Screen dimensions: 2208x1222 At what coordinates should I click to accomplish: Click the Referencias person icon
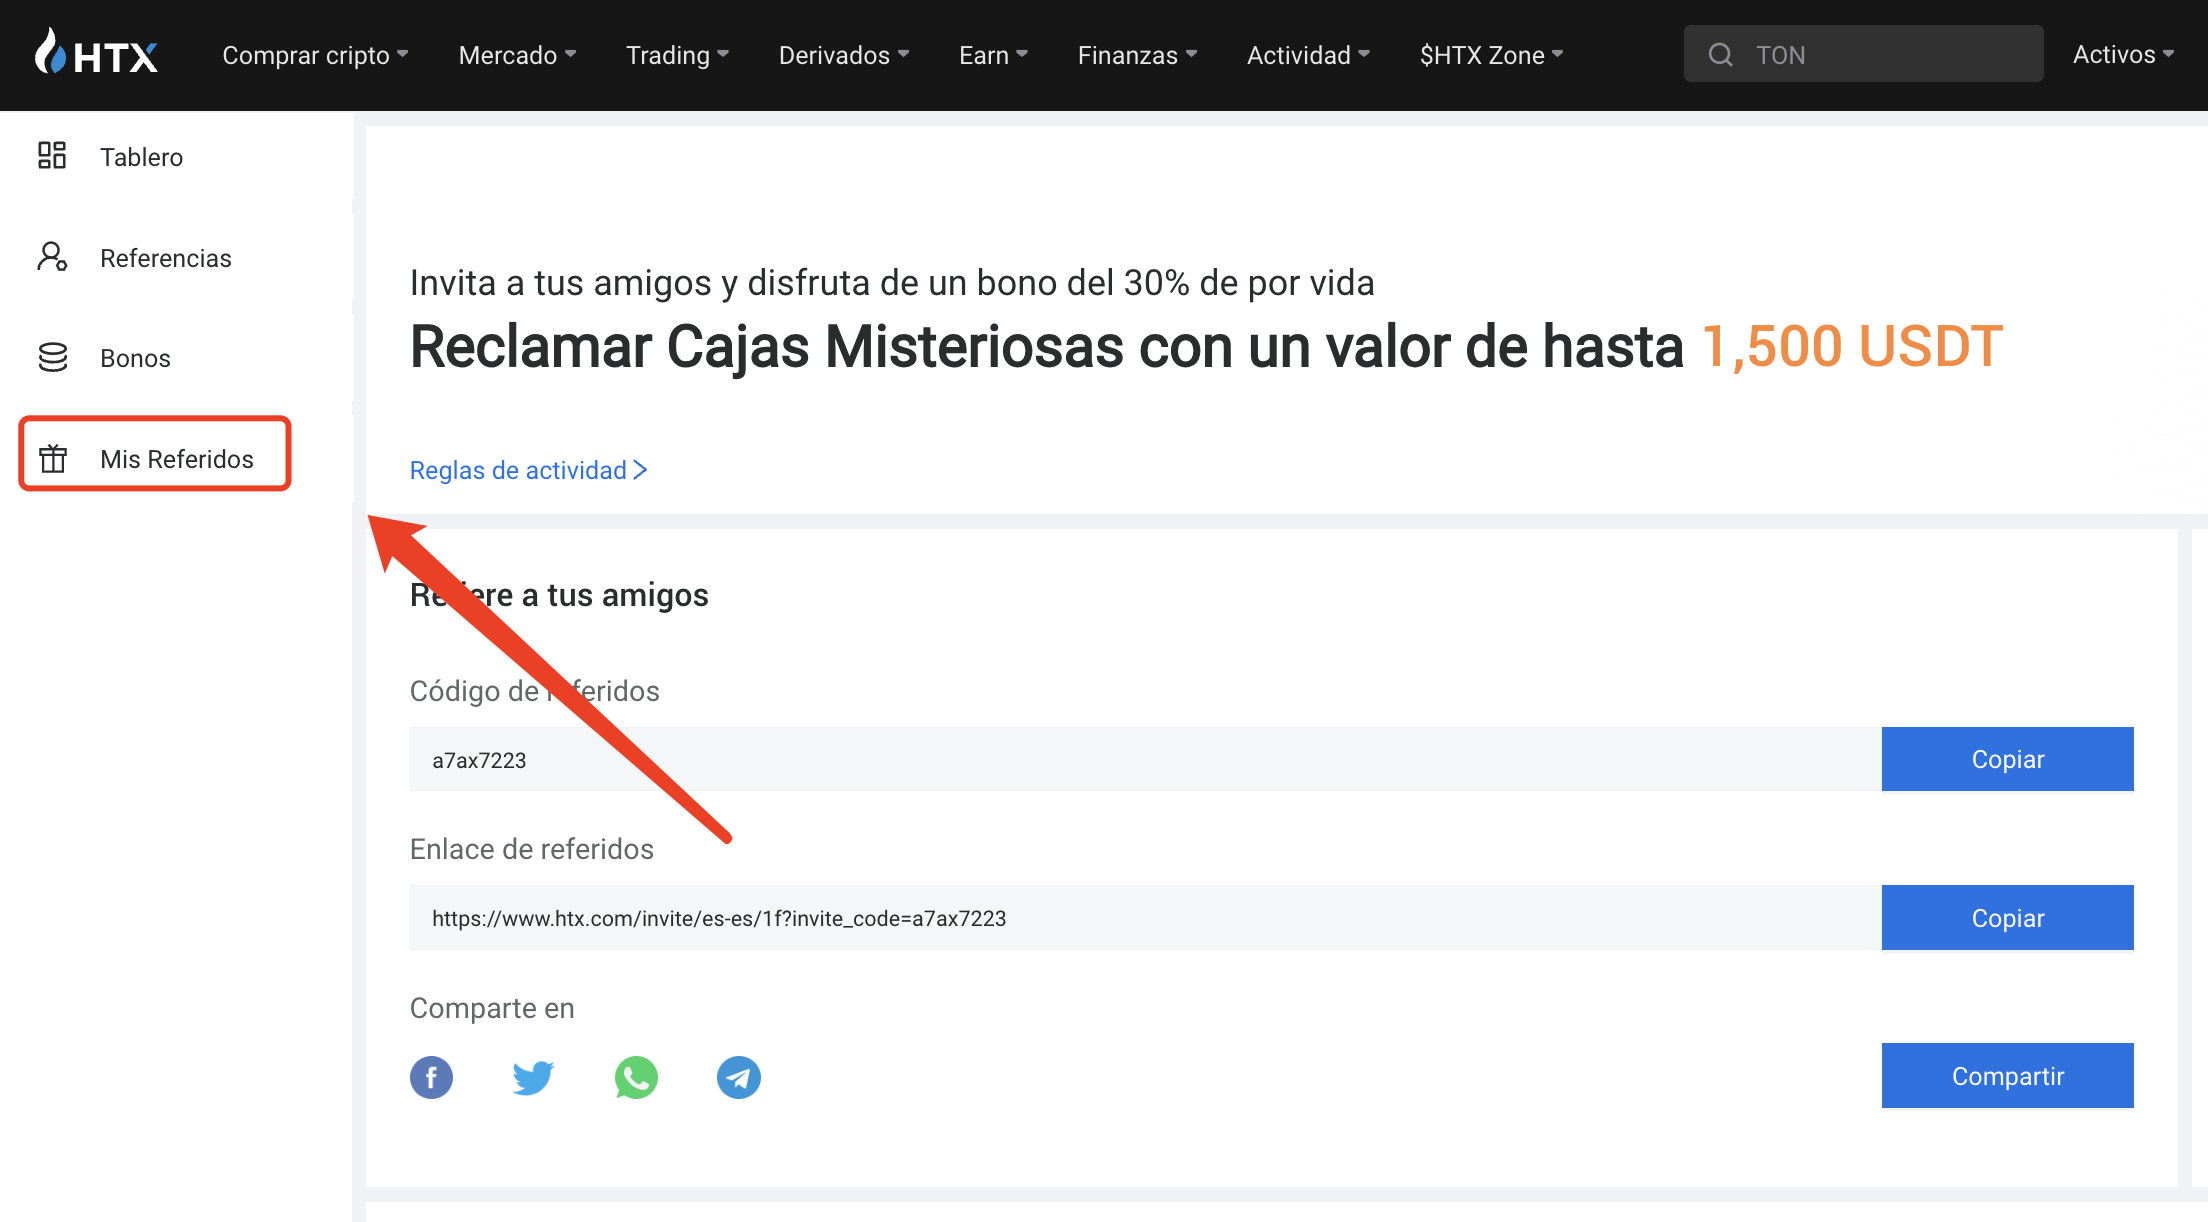[52, 257]
